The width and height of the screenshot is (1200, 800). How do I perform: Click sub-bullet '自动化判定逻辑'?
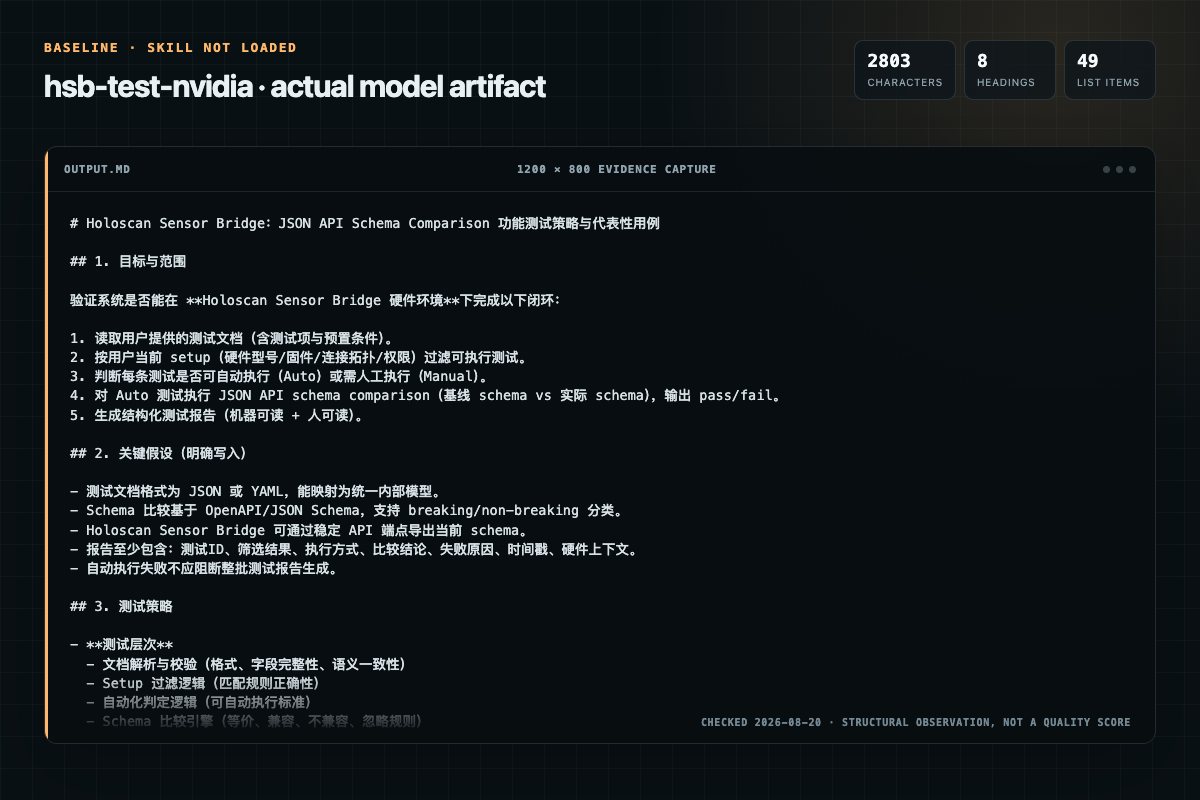(199, 701)
